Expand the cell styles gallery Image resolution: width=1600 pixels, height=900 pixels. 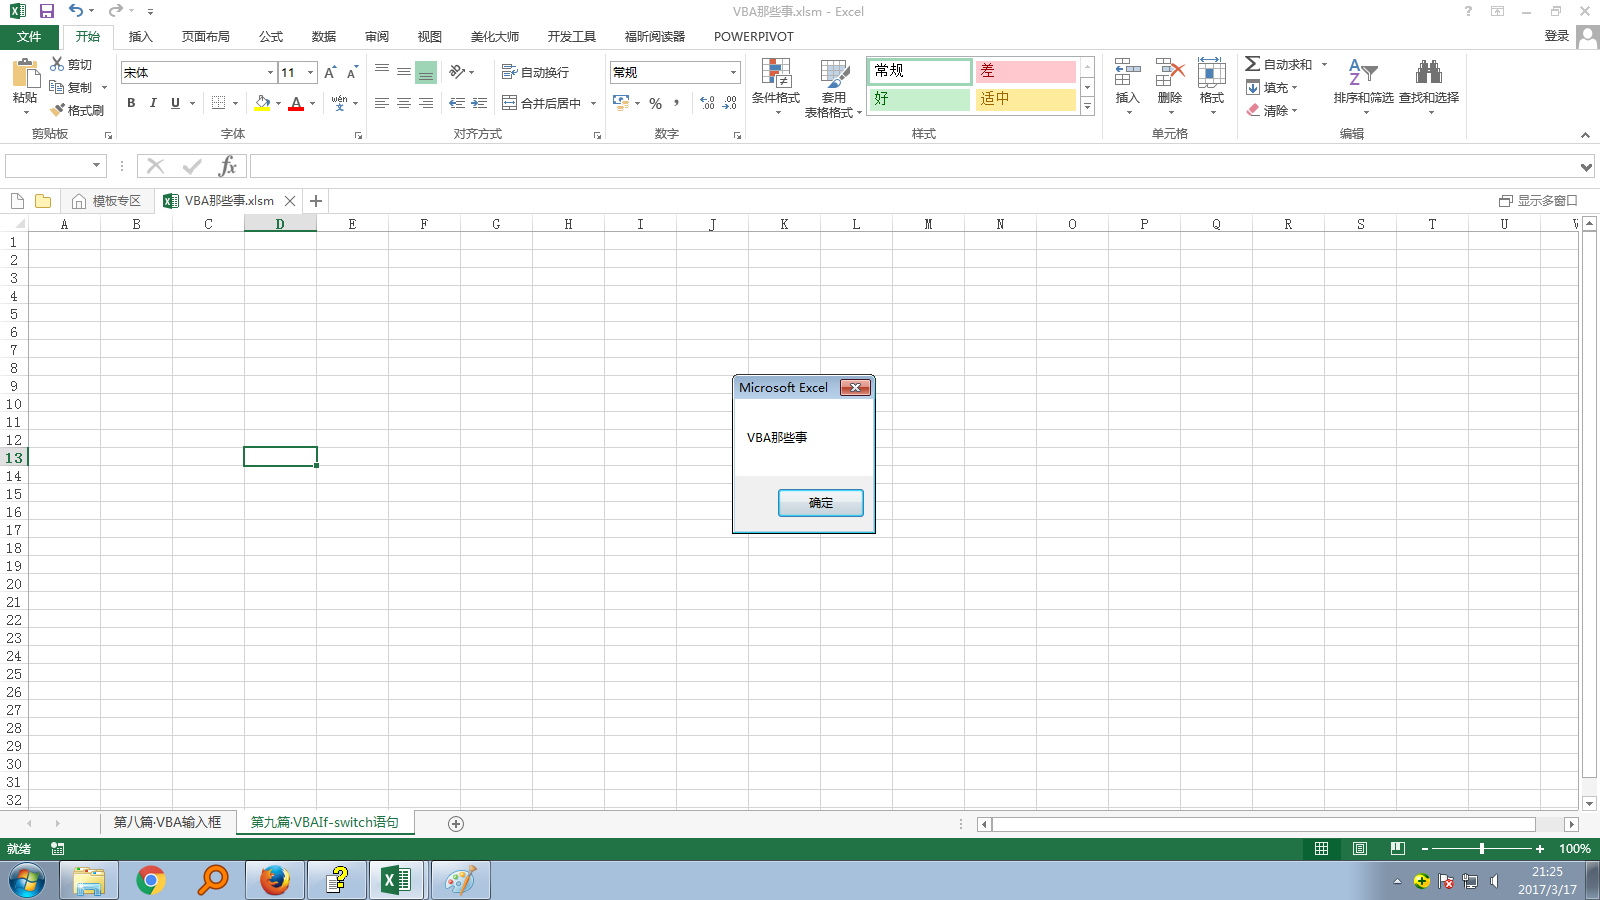[x=1088, y=106]
